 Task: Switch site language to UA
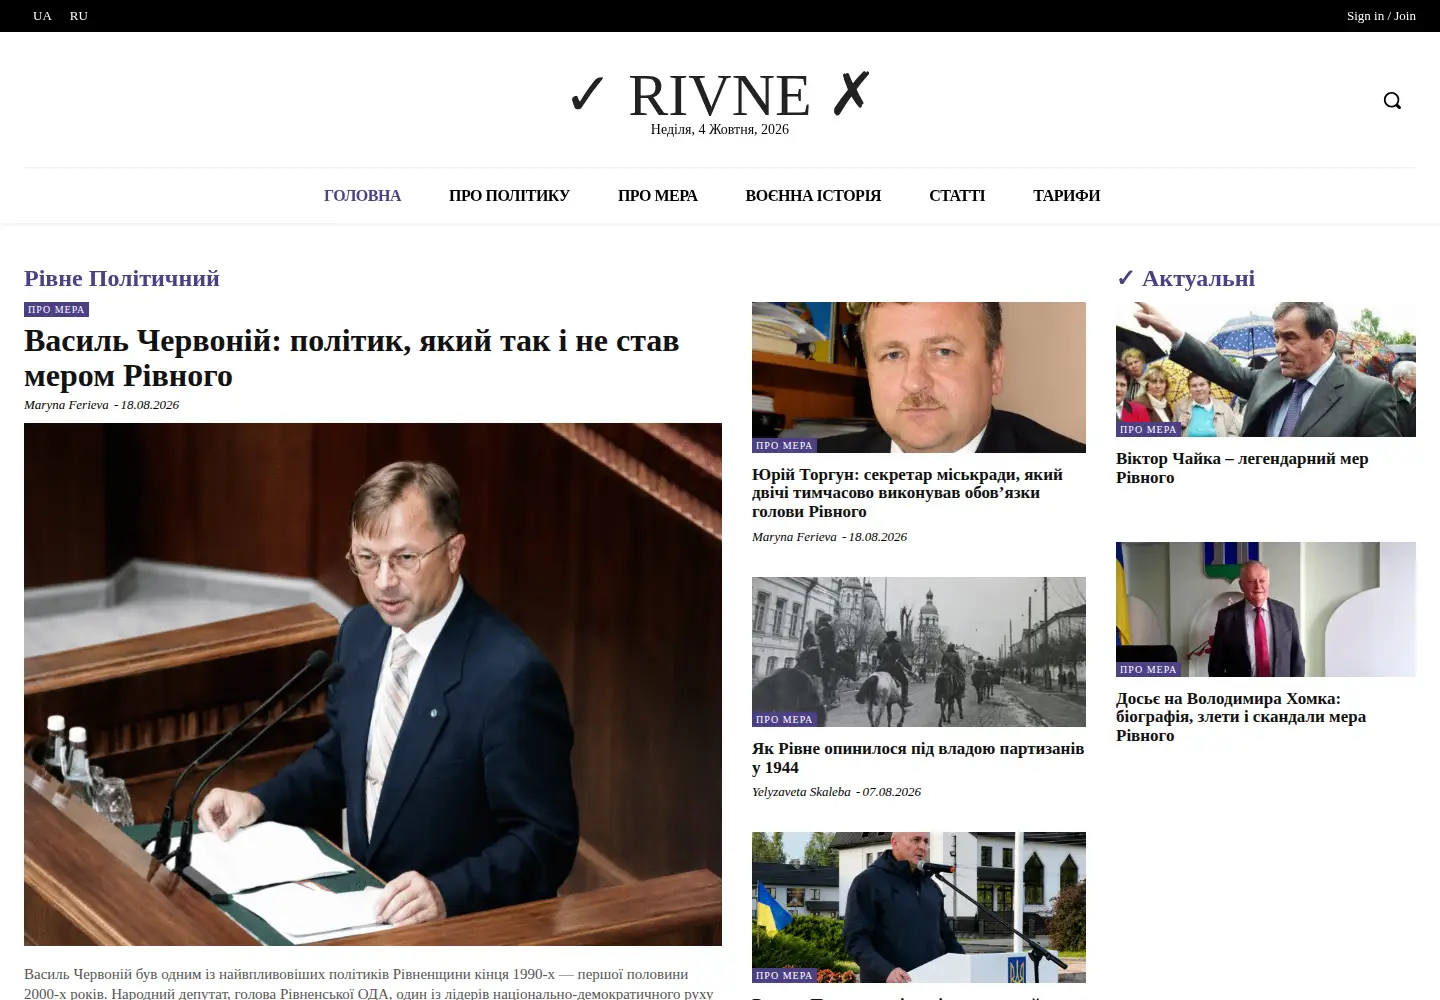point(42,16)
